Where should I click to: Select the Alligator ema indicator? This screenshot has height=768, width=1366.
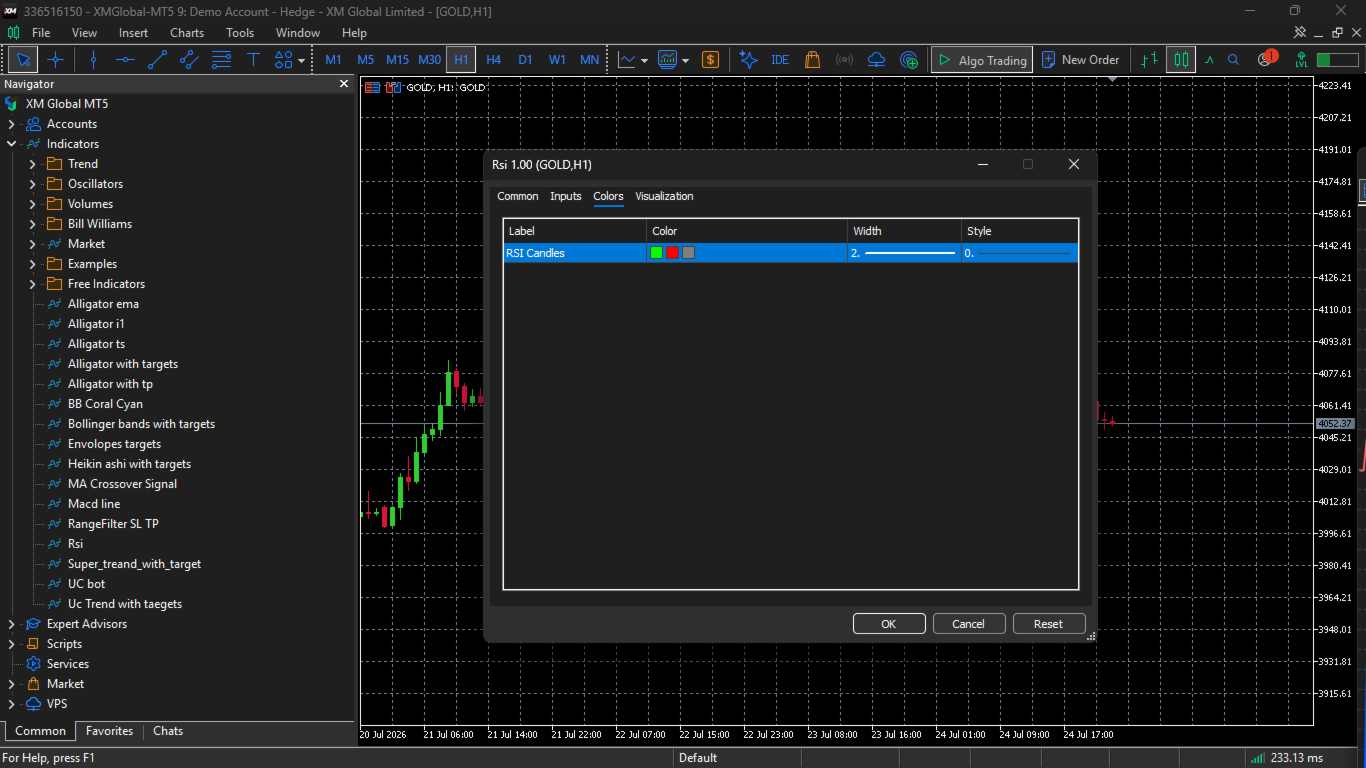(x=103, y=304)
